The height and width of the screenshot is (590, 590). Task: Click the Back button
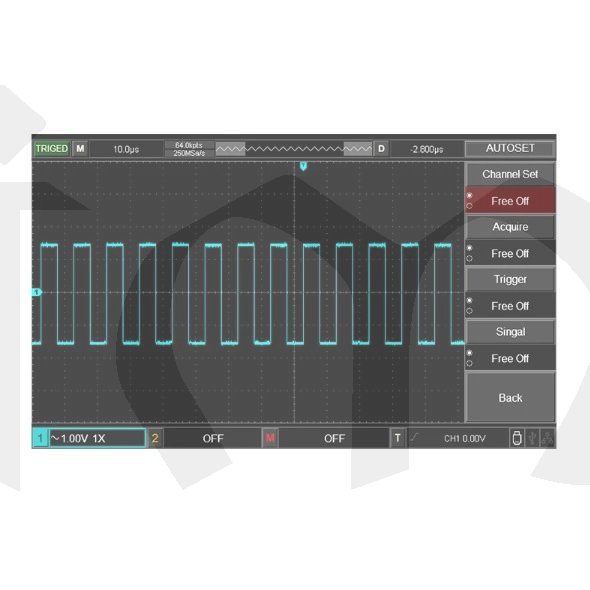point(510,398)
